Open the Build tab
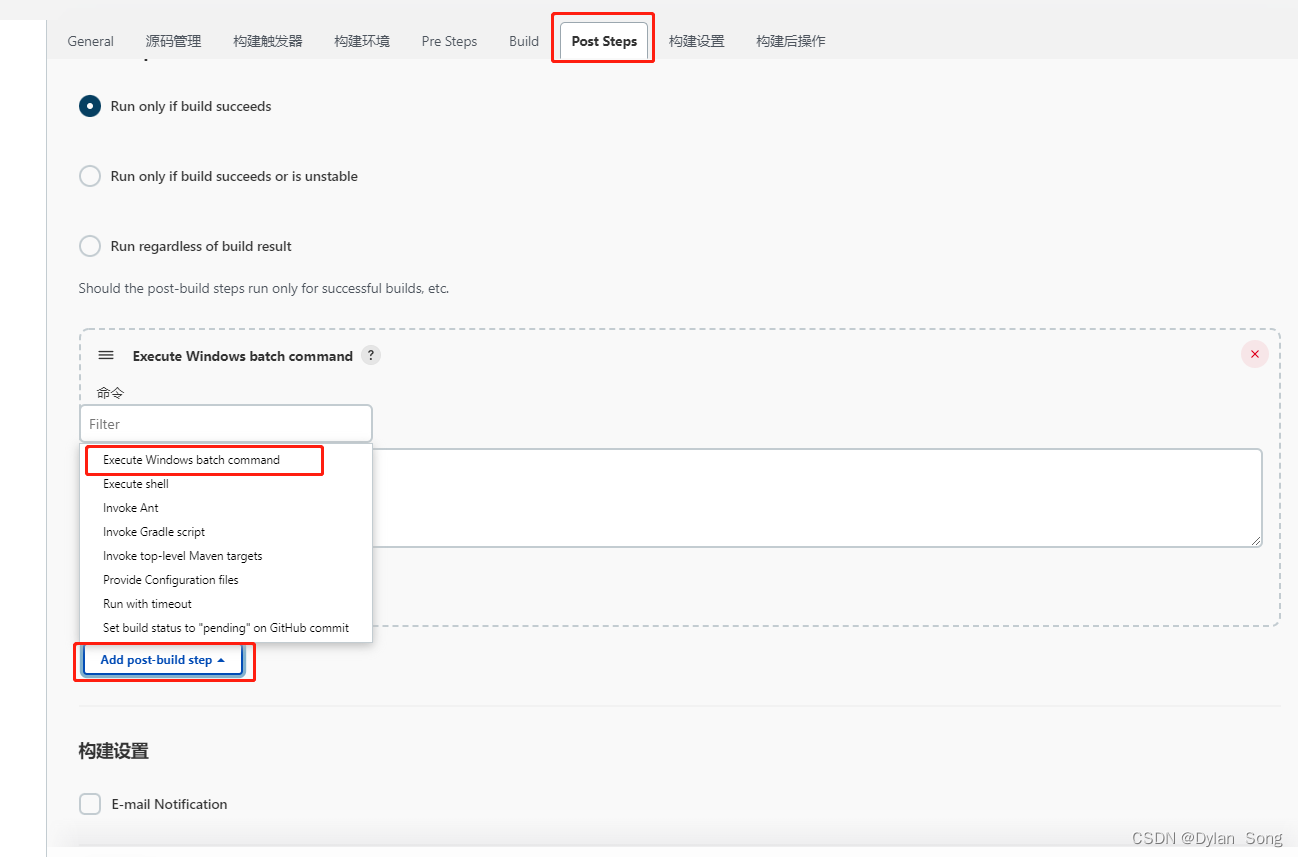 coord(524,41)
